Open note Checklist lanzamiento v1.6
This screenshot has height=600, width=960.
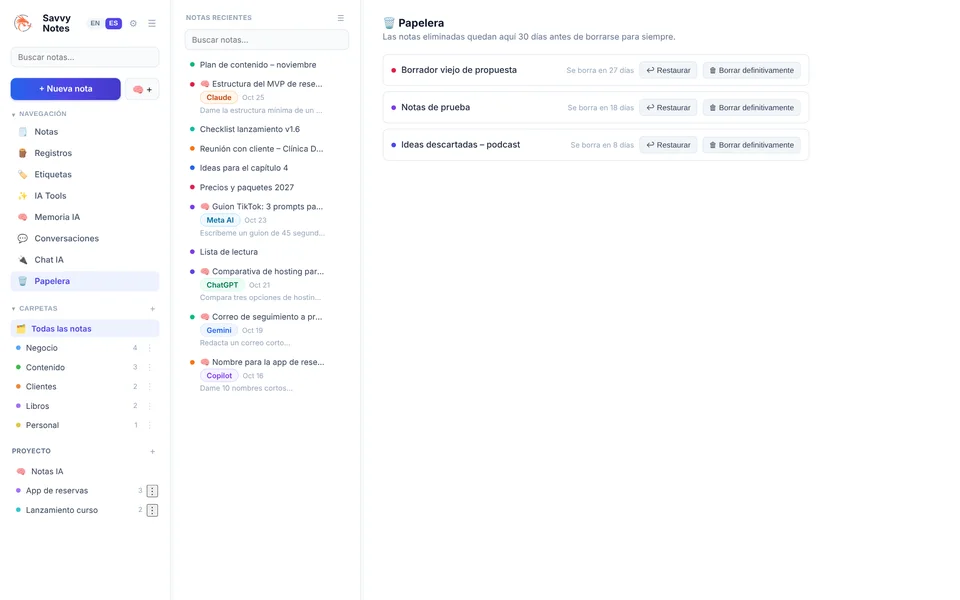pos(250,129)
